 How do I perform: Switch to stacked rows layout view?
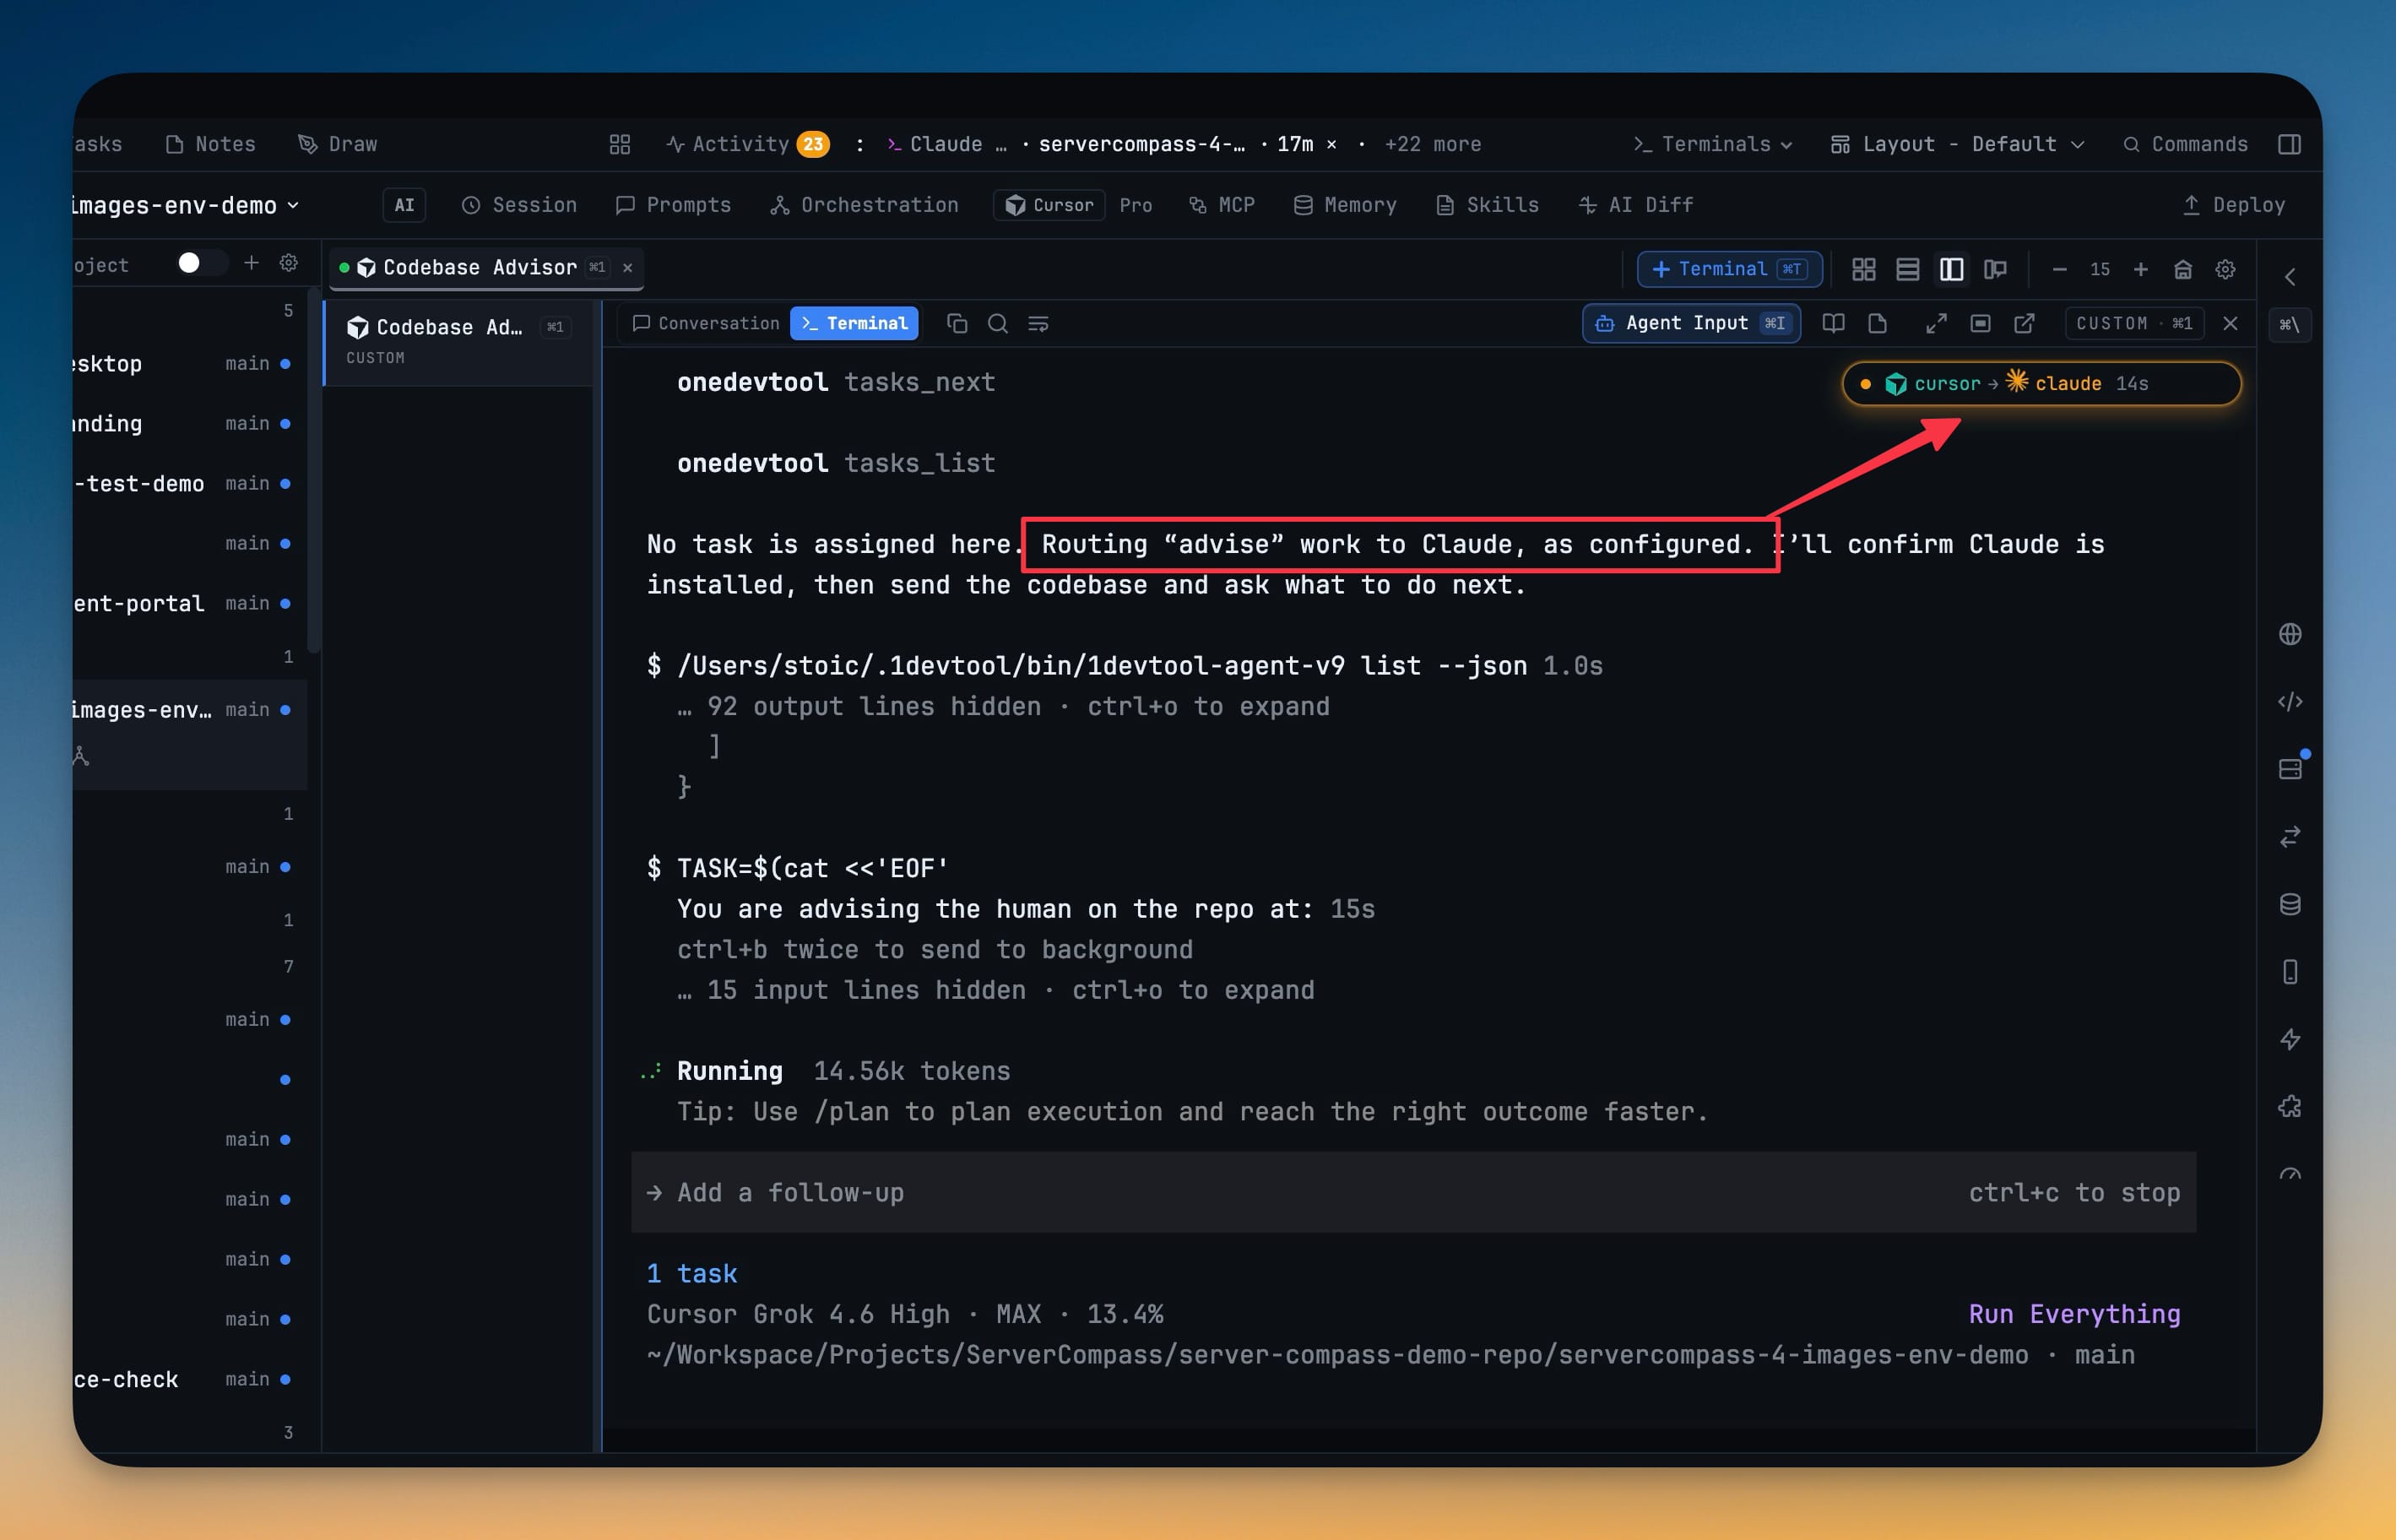1908,269
